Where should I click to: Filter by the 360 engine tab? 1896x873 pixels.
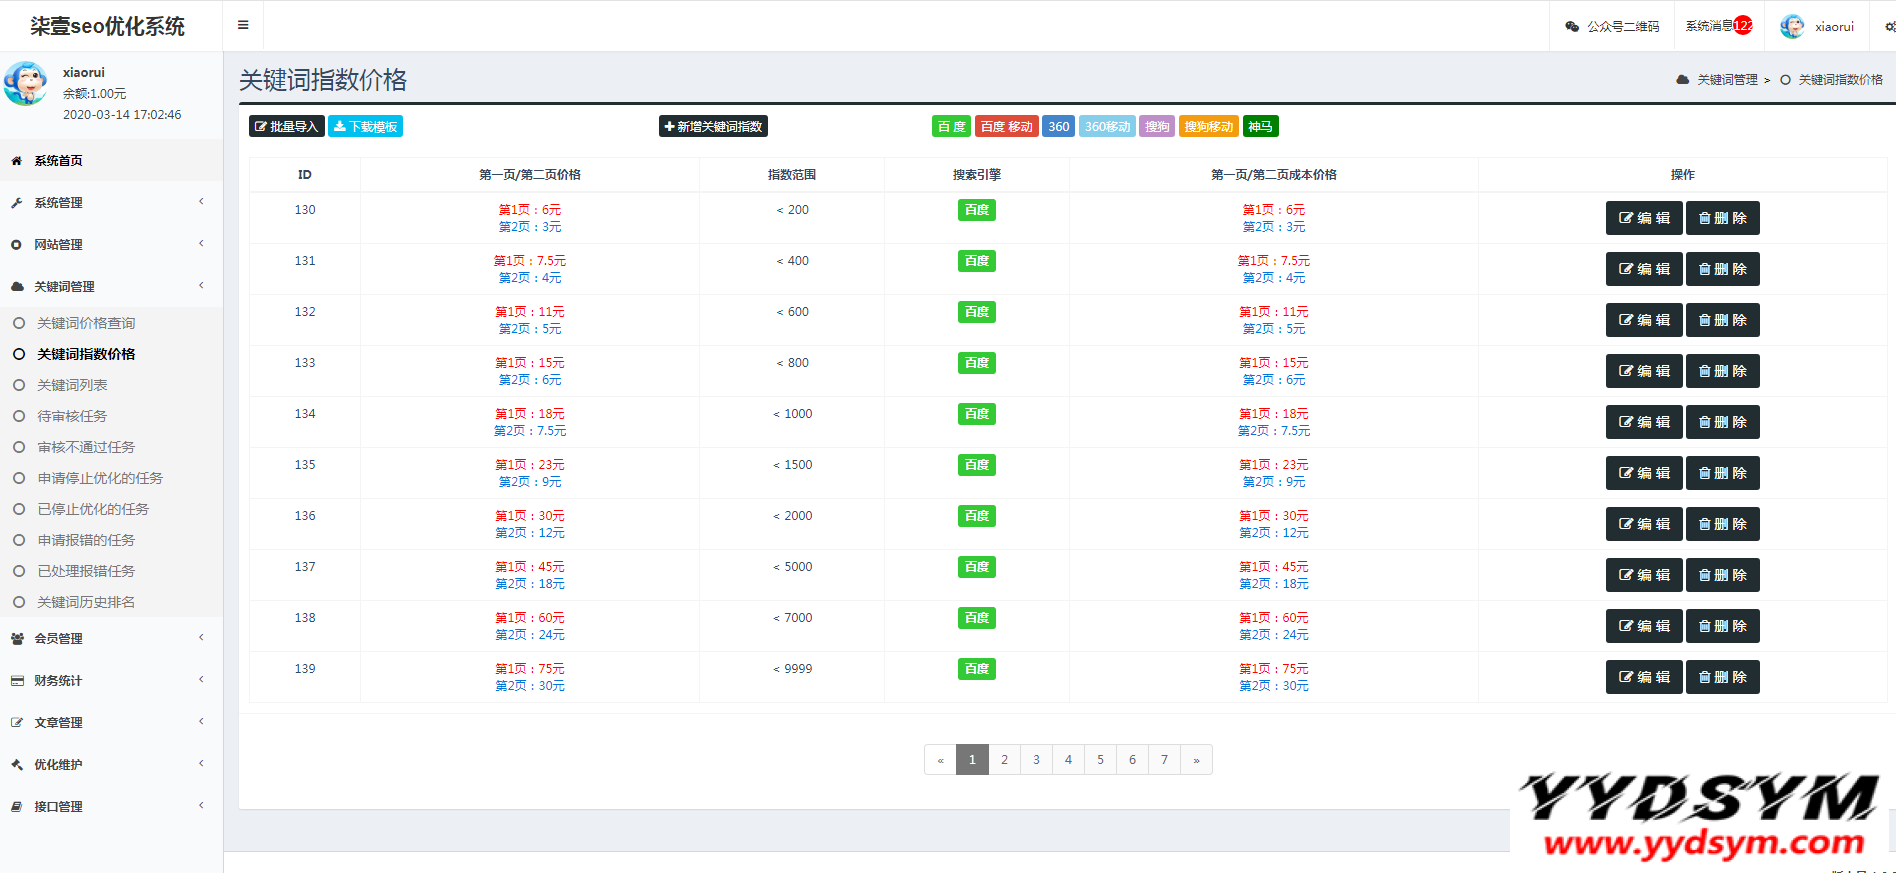(x=1058, y=127)
